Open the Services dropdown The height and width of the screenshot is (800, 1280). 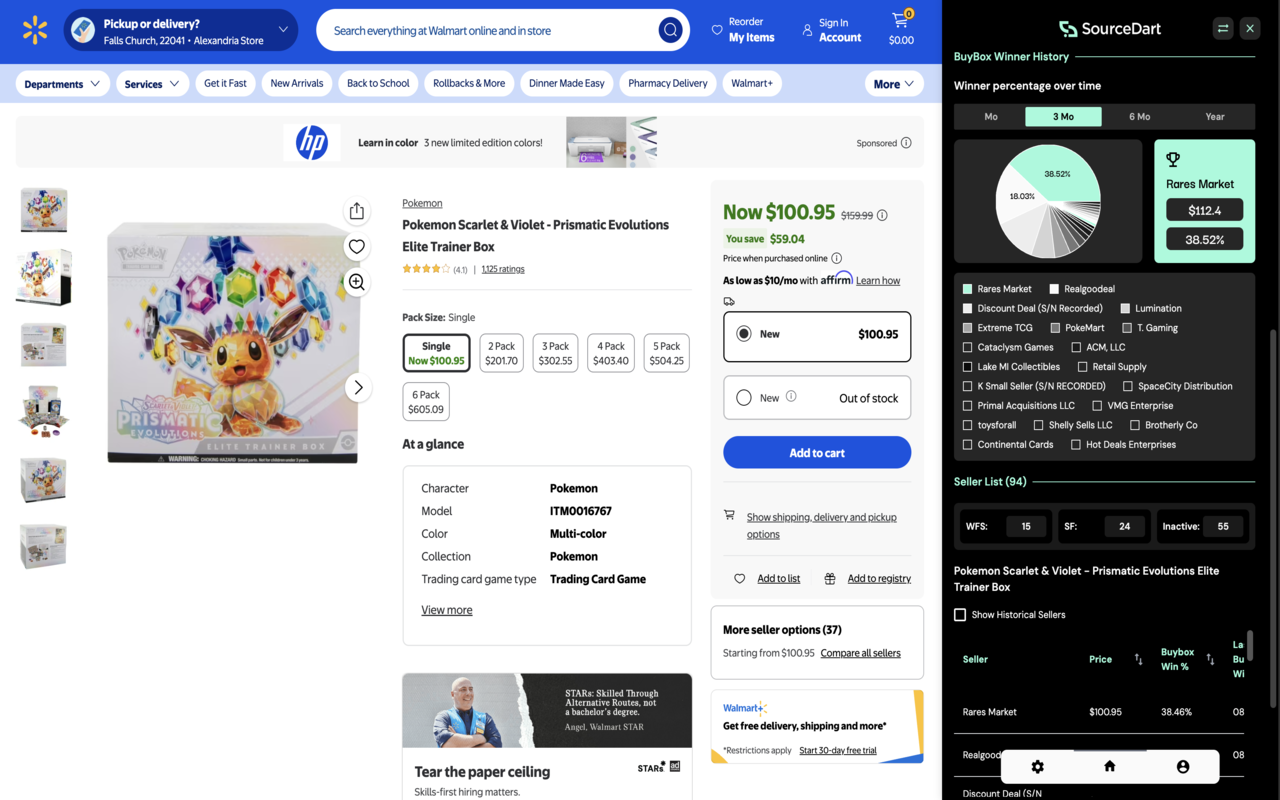point(152,84)
